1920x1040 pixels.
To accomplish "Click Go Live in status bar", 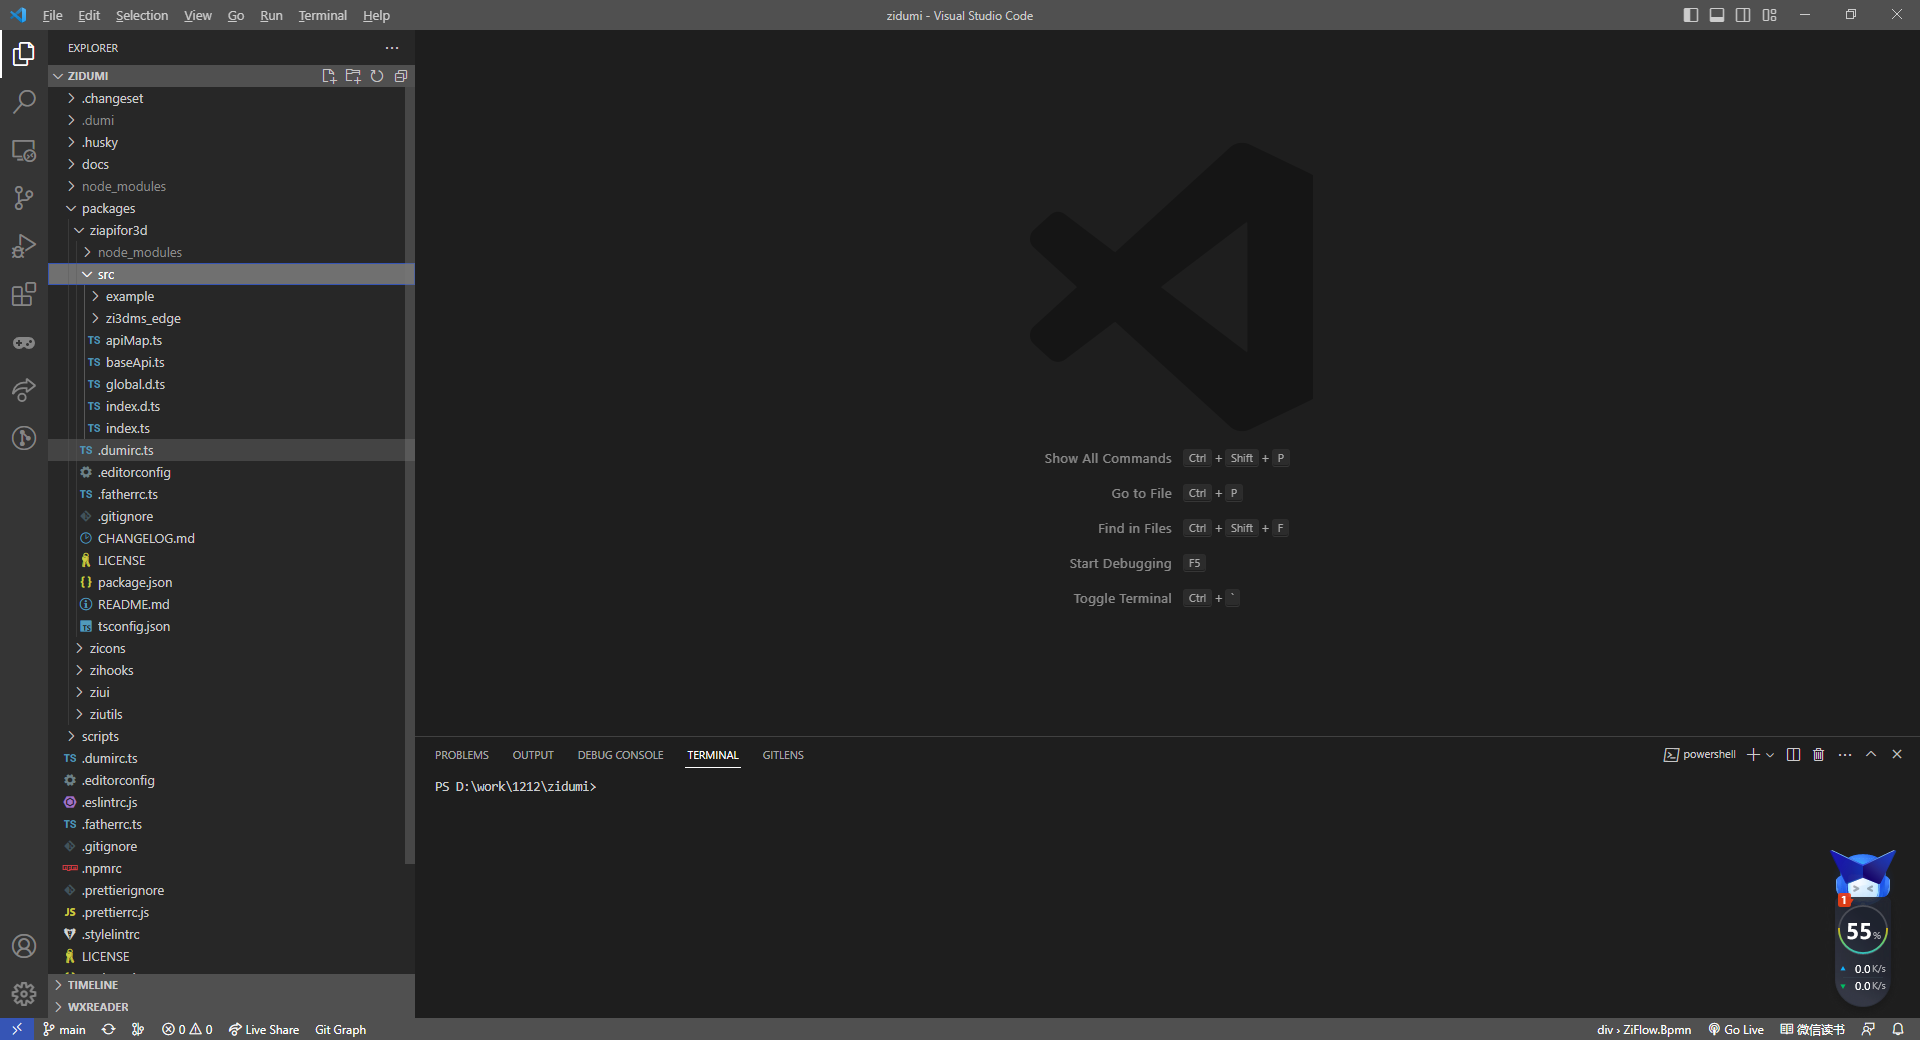I will 1736,1029.
